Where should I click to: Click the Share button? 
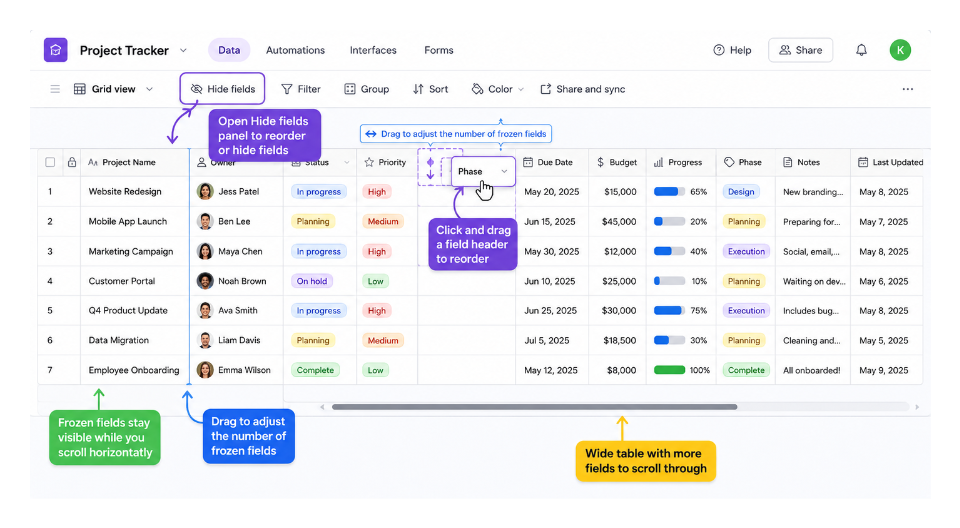coord(800,50)
